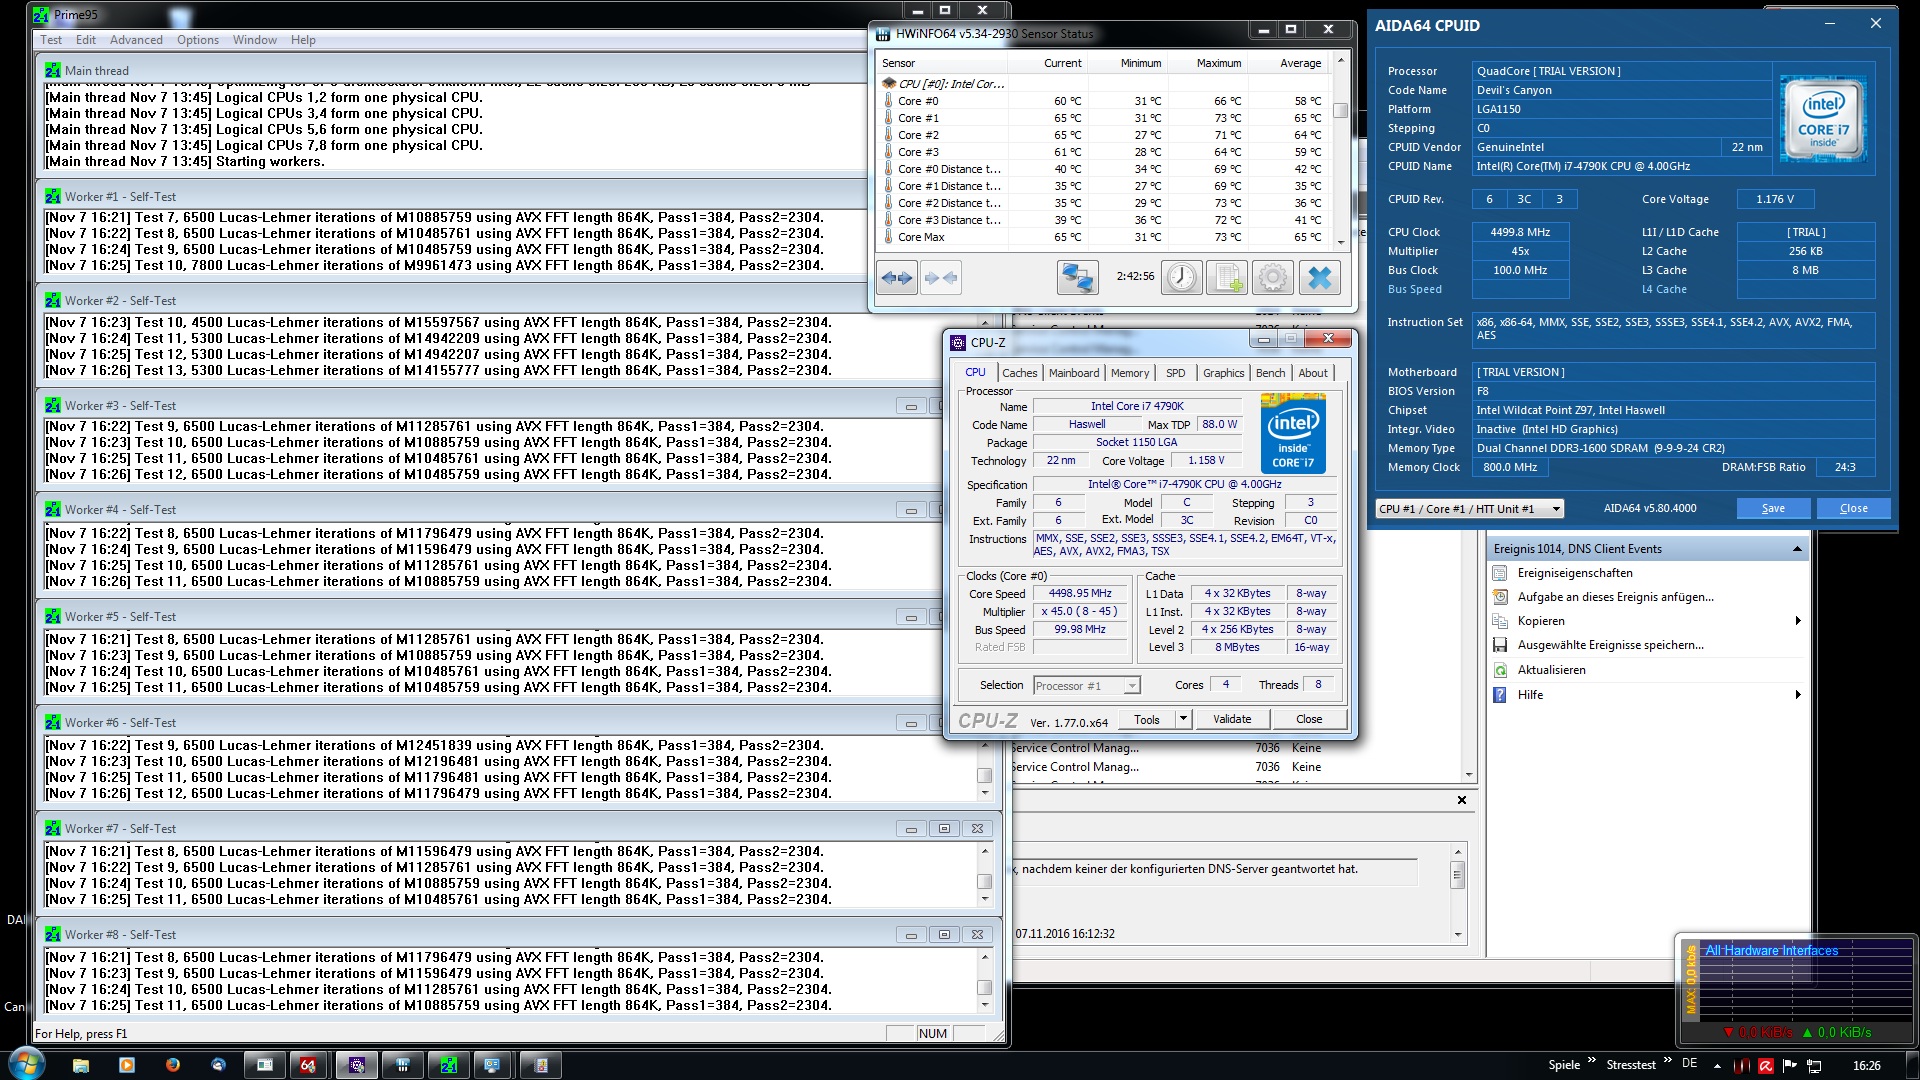This screenshot has width=1920, height=1080.
Task: Click Ereigniseigenschaften action link
Action: (1574, 573)
